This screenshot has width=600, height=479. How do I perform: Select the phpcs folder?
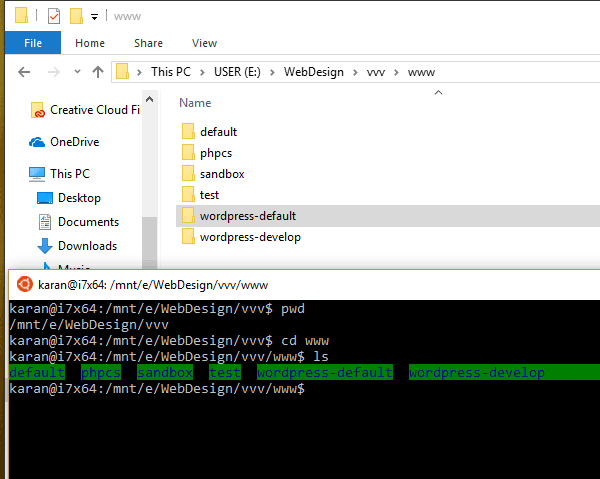tap(216, 153)
